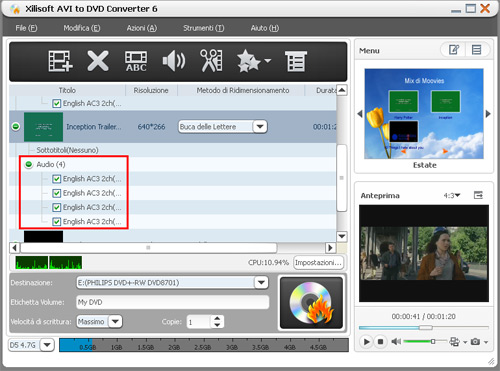Click the Etichetta Volume My DVD field
Viewport: 500px width, 371px height.
(172, 302)
